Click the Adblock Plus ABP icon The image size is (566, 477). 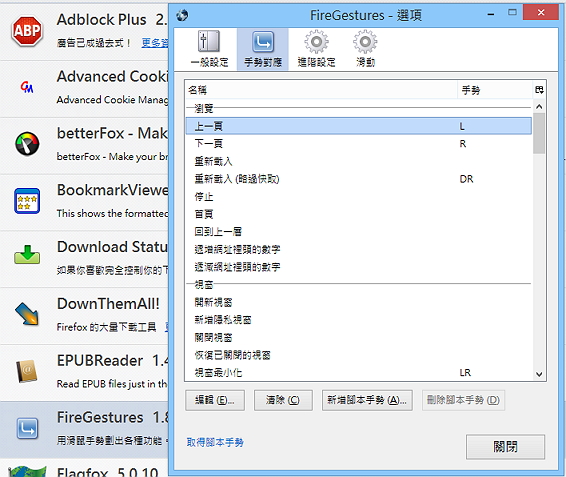(x=27, y=30)
